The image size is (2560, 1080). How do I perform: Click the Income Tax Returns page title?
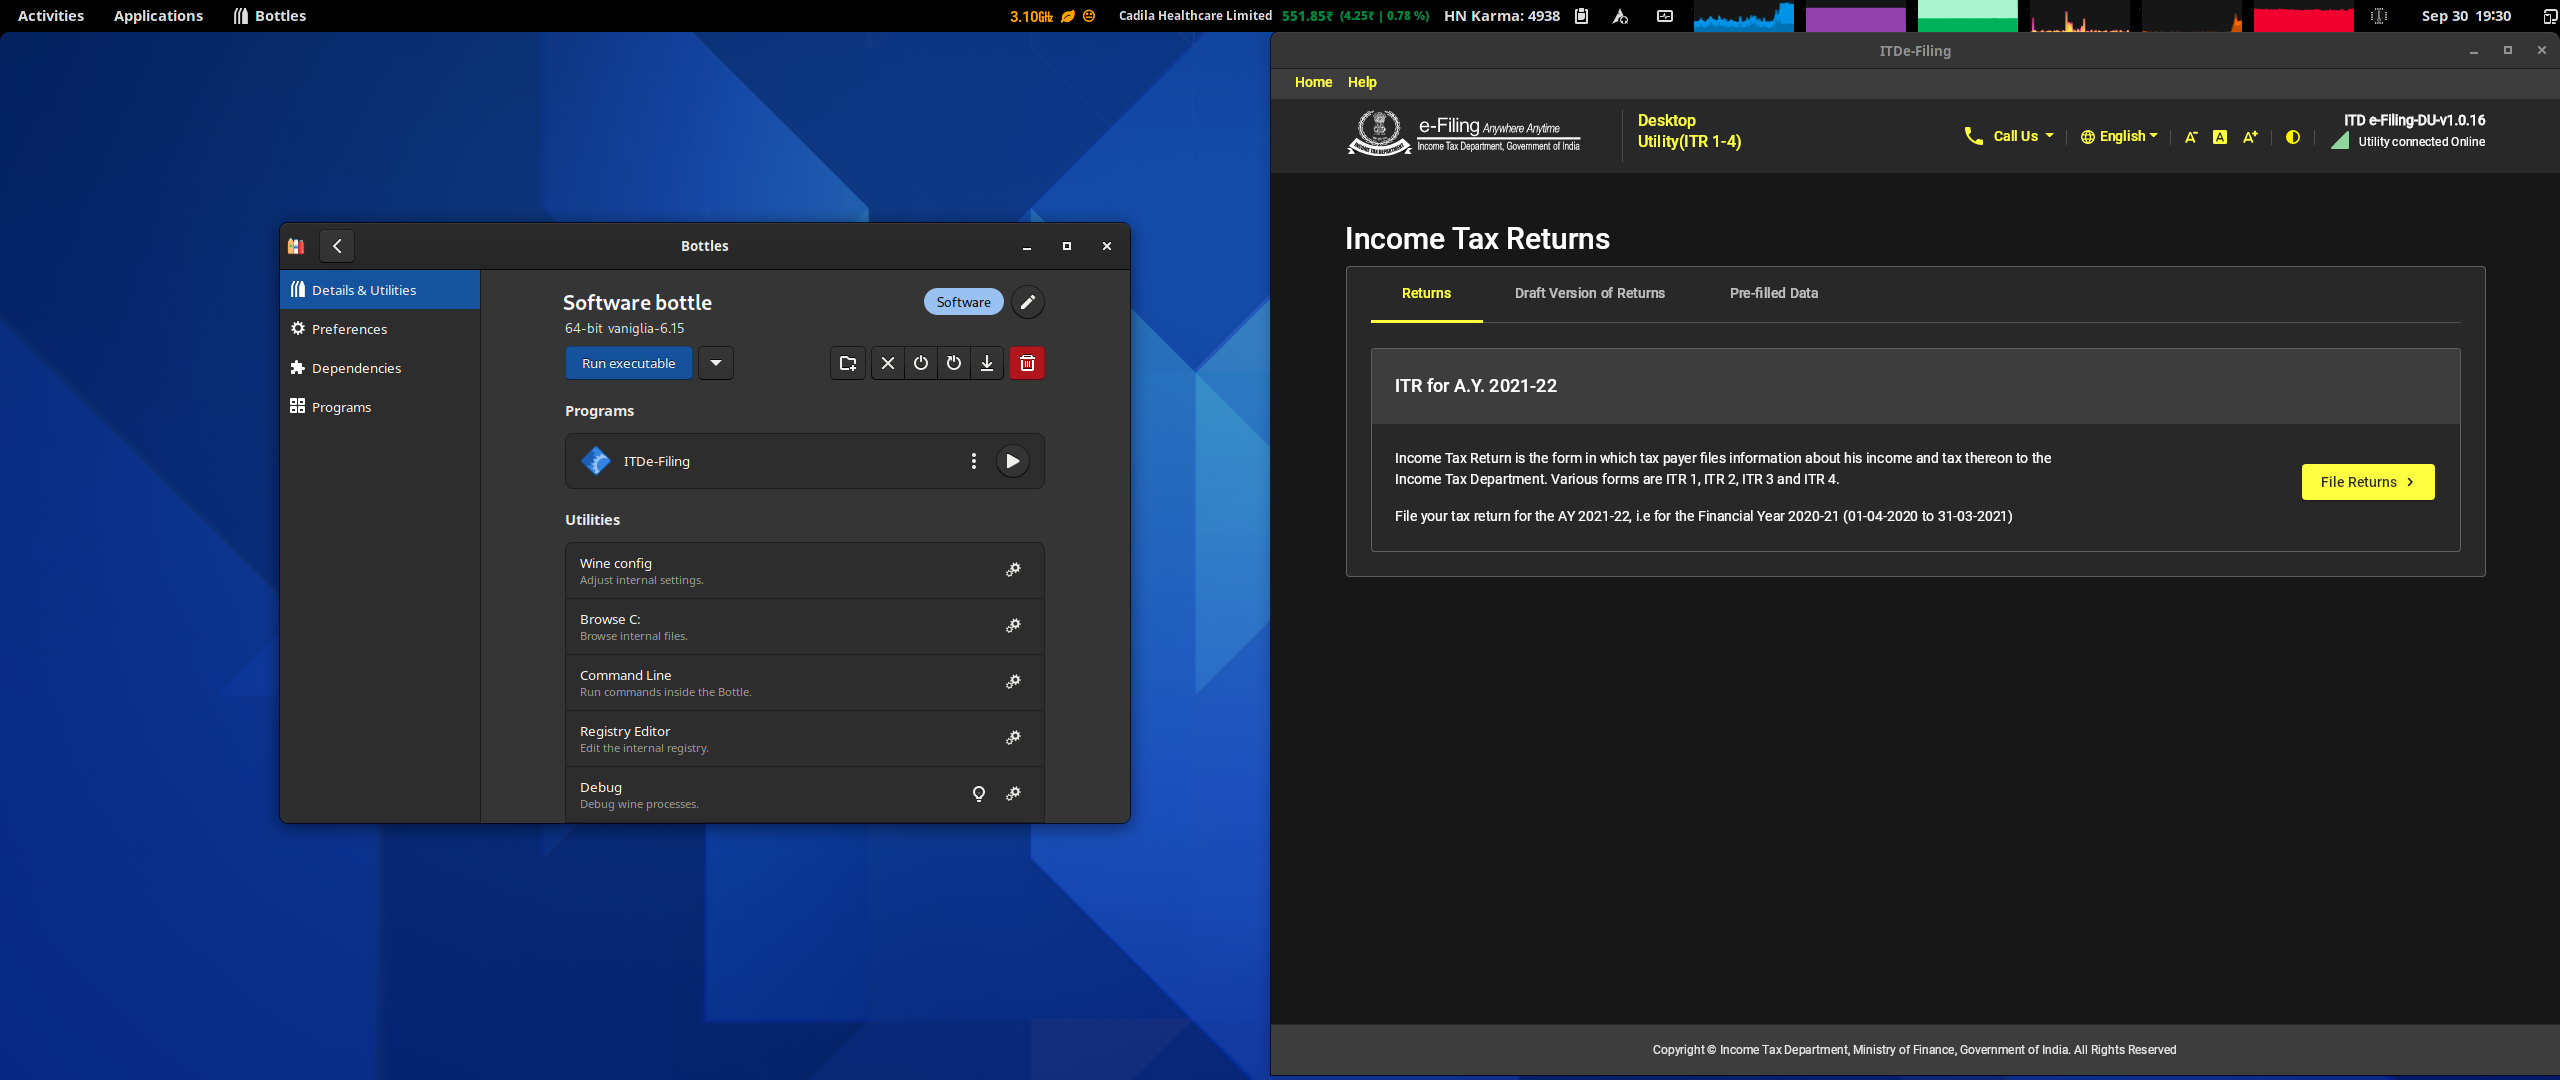coord(1477,239)
